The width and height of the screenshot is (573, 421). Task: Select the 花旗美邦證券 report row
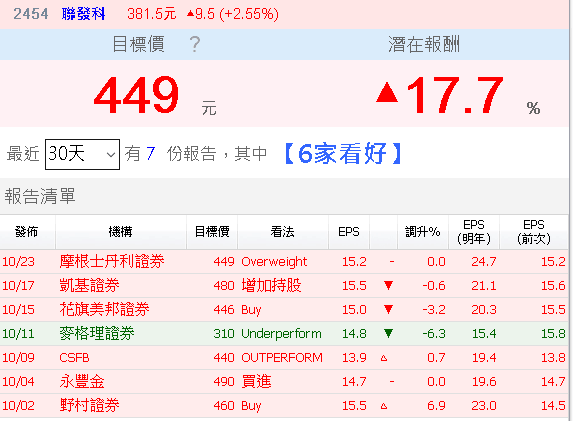pyautogui.click(x=284, y=310)
